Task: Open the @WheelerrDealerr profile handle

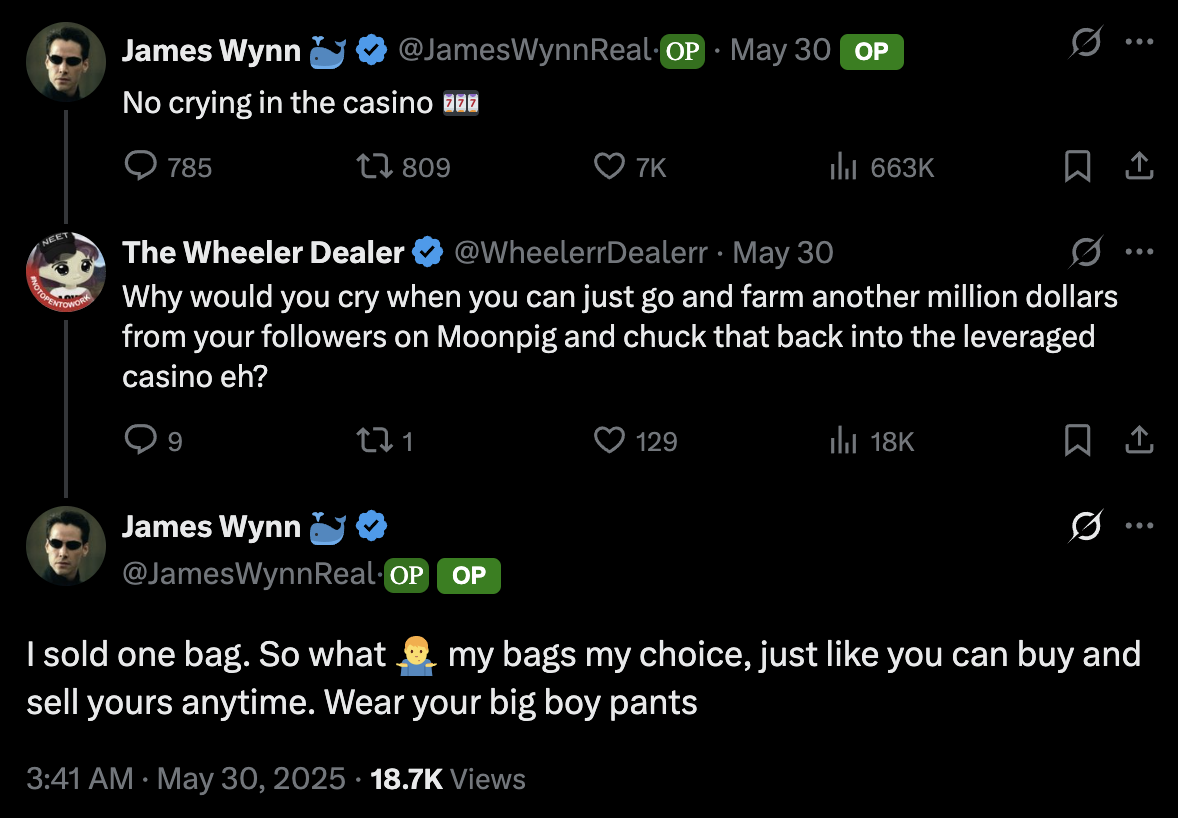Action: [x=581, y=253]
